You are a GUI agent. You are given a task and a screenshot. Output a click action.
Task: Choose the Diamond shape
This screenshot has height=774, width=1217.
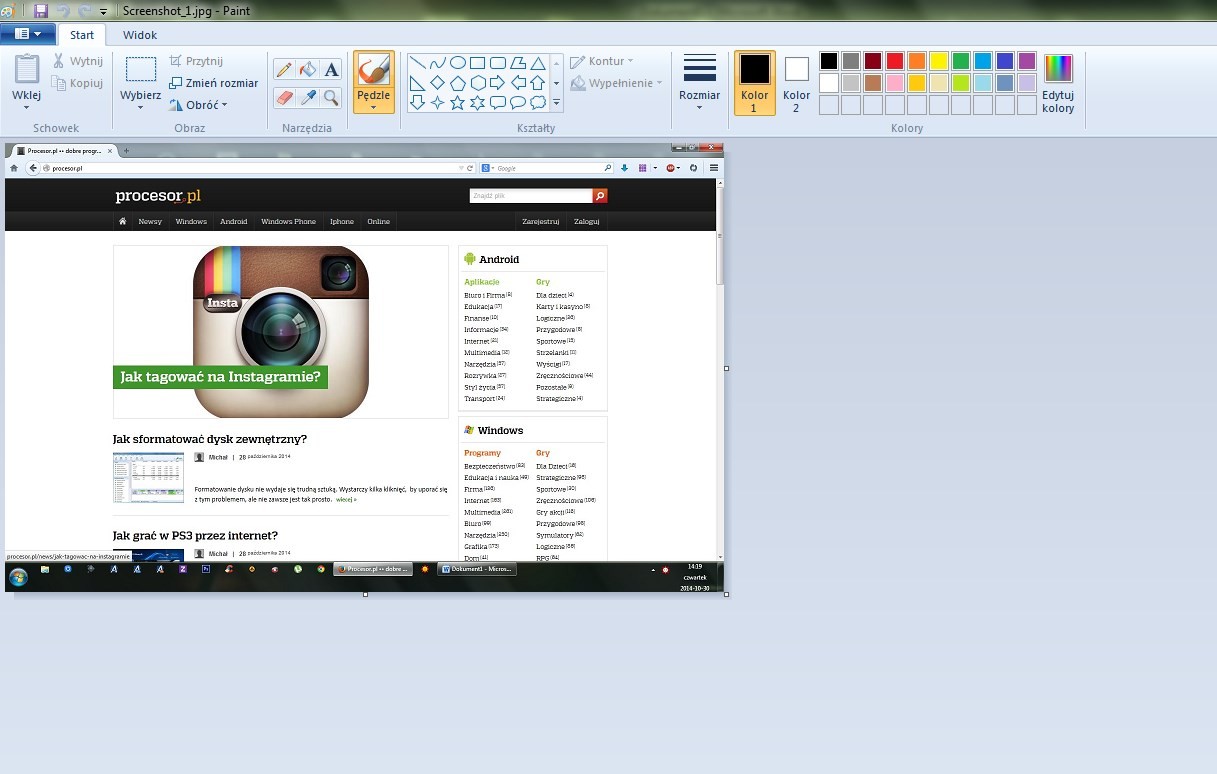[x=438, y=83]
